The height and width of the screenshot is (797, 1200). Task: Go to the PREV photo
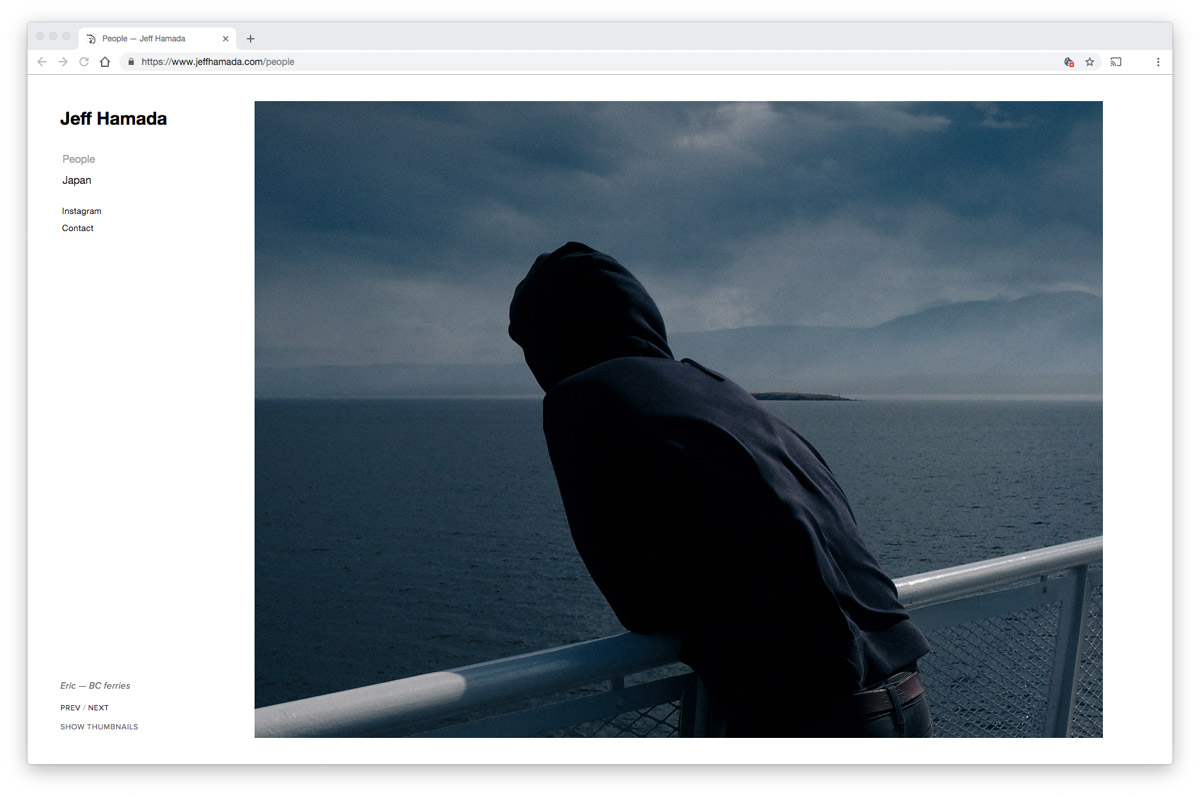70,708
